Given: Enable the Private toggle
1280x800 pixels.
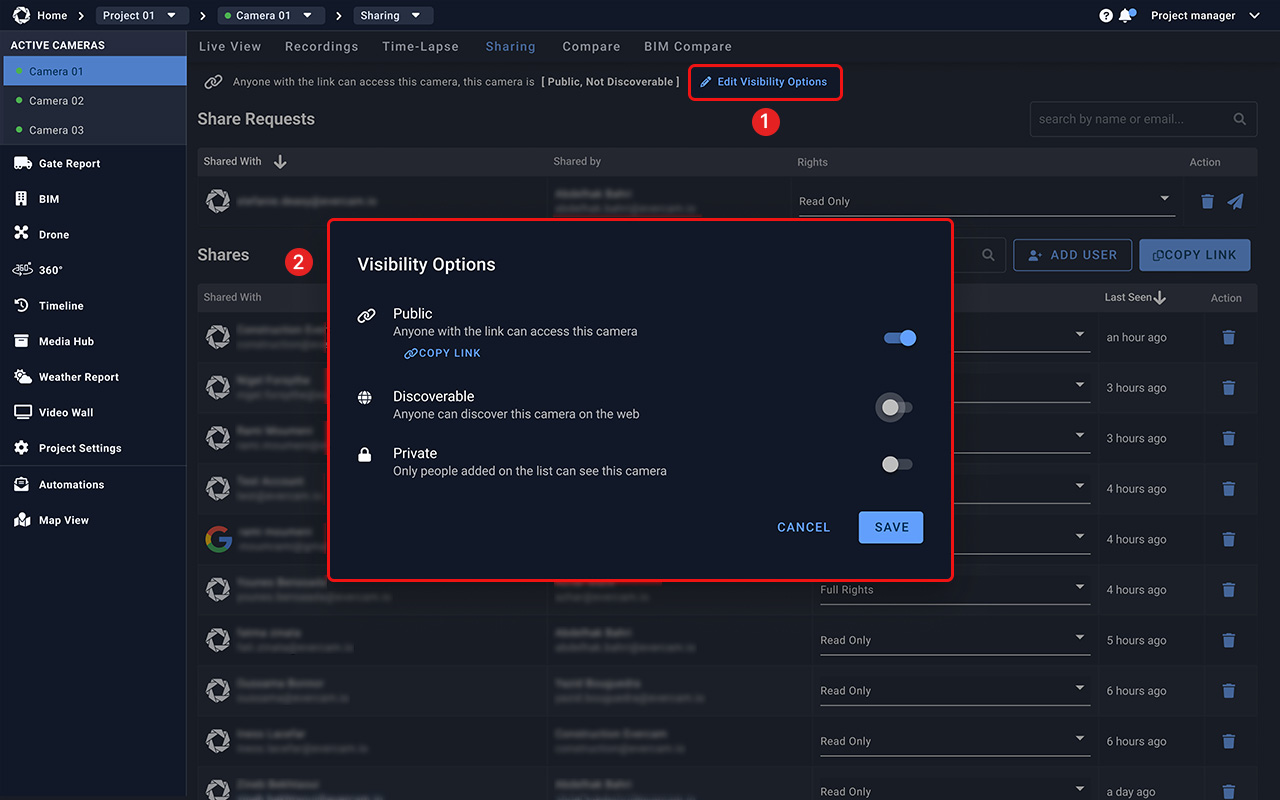Looking at the screenshot, I should tap(897, 464).
